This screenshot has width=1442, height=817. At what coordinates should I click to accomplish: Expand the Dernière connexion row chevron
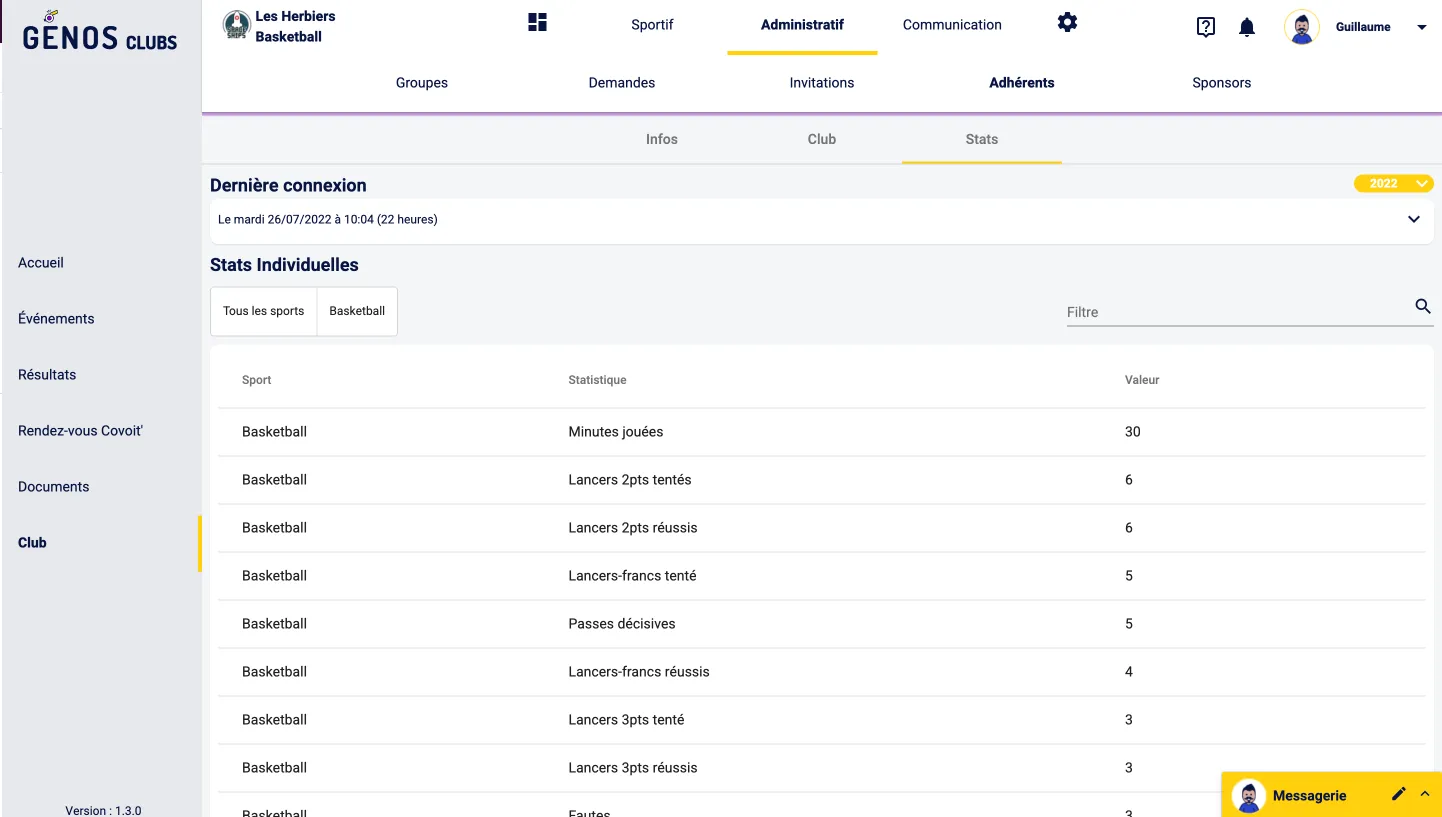click(1413, 219)
